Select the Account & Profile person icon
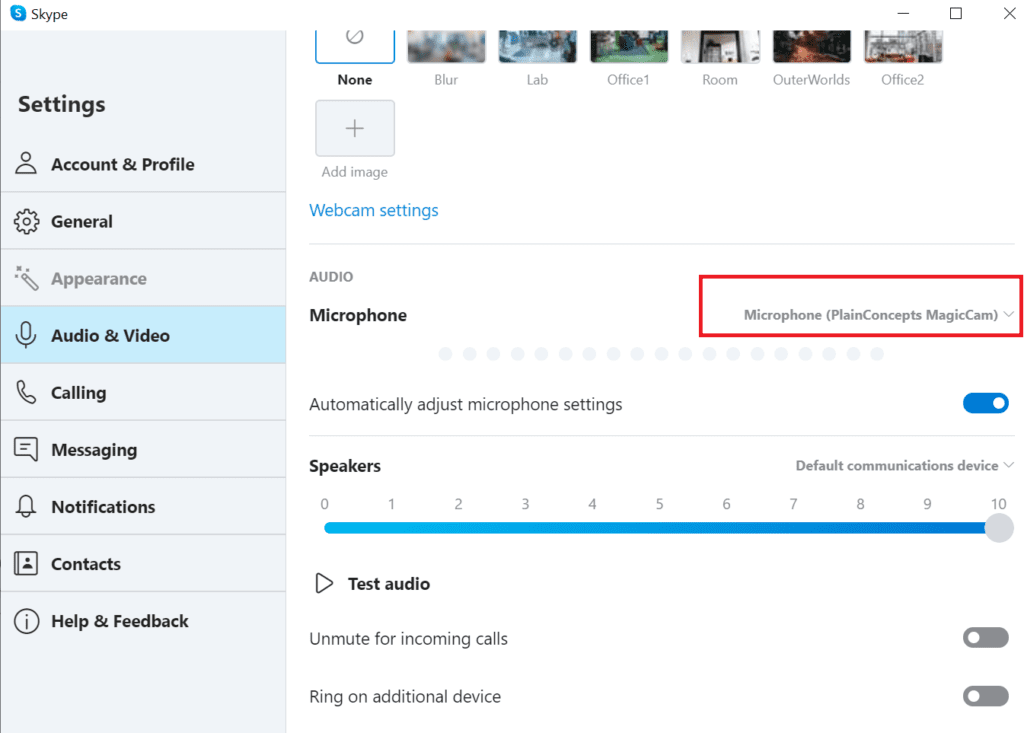 pos(27,163)
